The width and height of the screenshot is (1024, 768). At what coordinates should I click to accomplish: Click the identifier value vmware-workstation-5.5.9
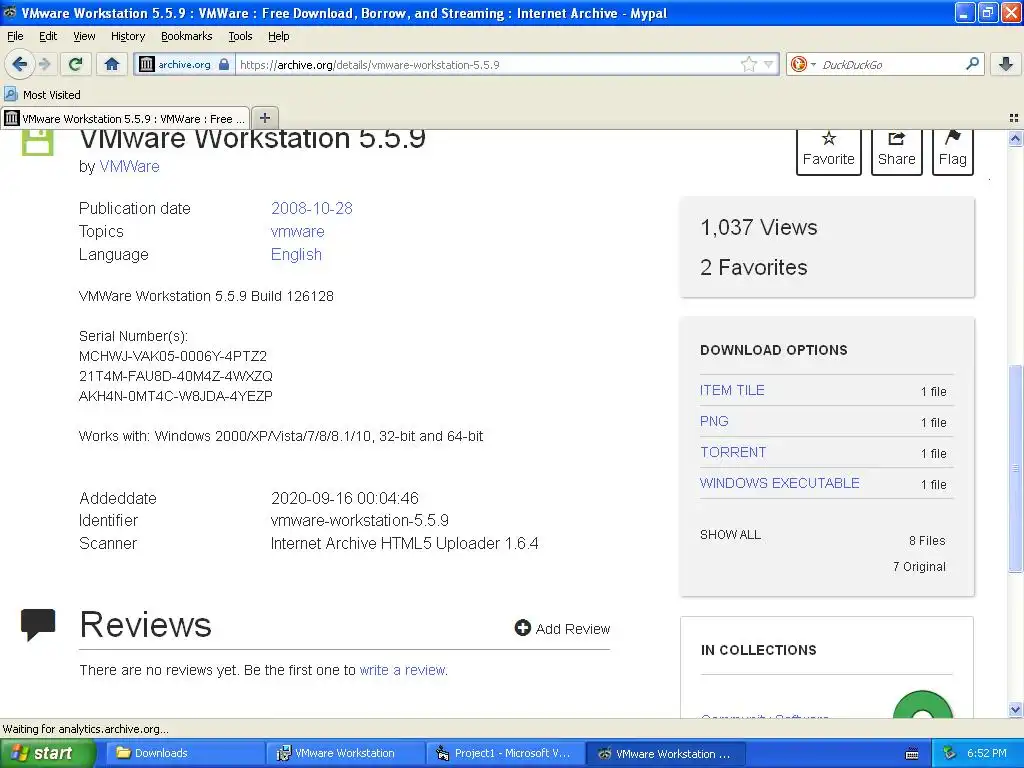(360, 520)
